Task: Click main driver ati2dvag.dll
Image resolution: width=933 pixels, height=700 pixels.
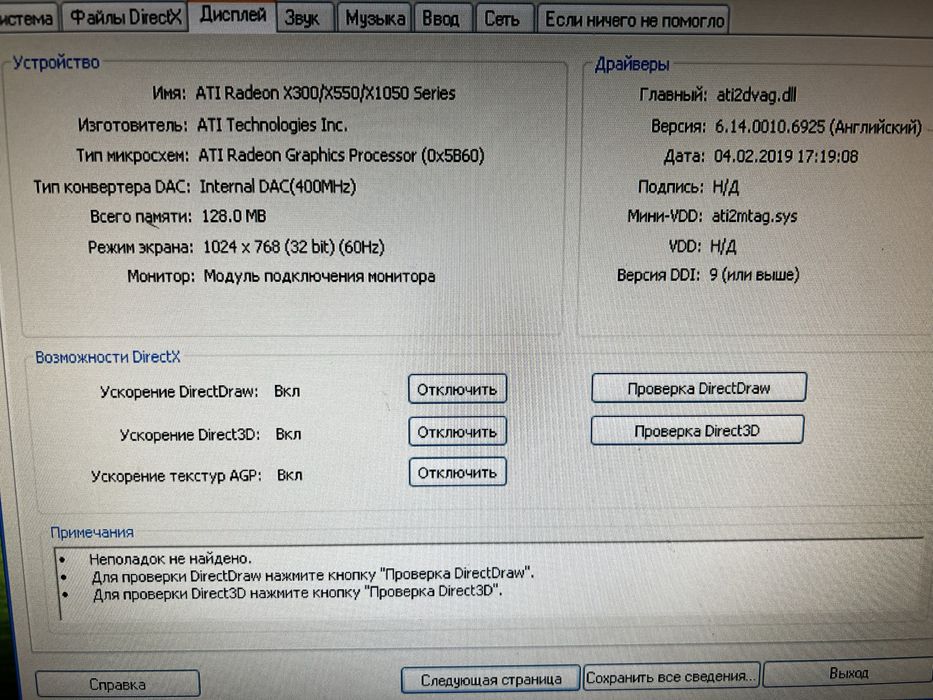Action: (x=756, y=95)
